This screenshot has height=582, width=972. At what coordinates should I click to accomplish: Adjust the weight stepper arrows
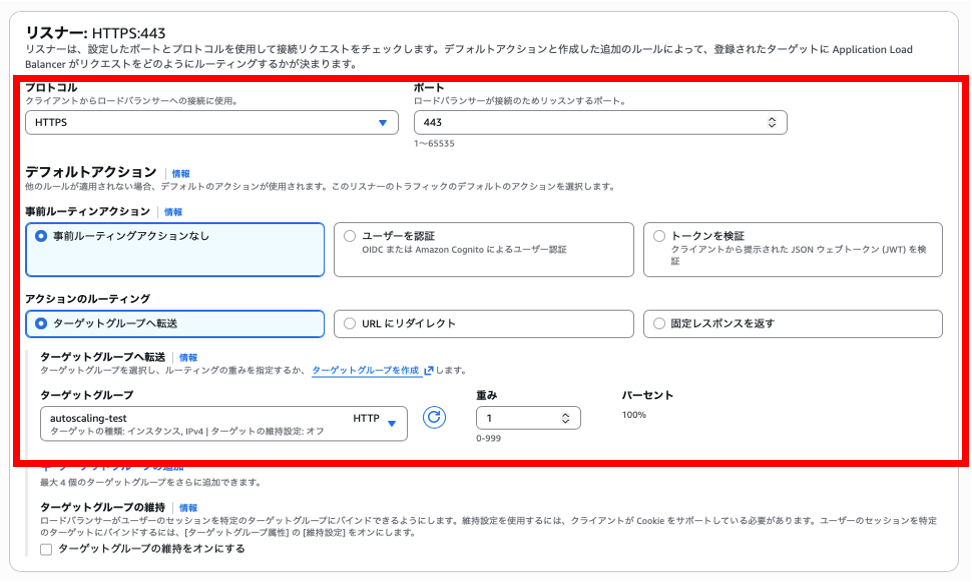565,418
